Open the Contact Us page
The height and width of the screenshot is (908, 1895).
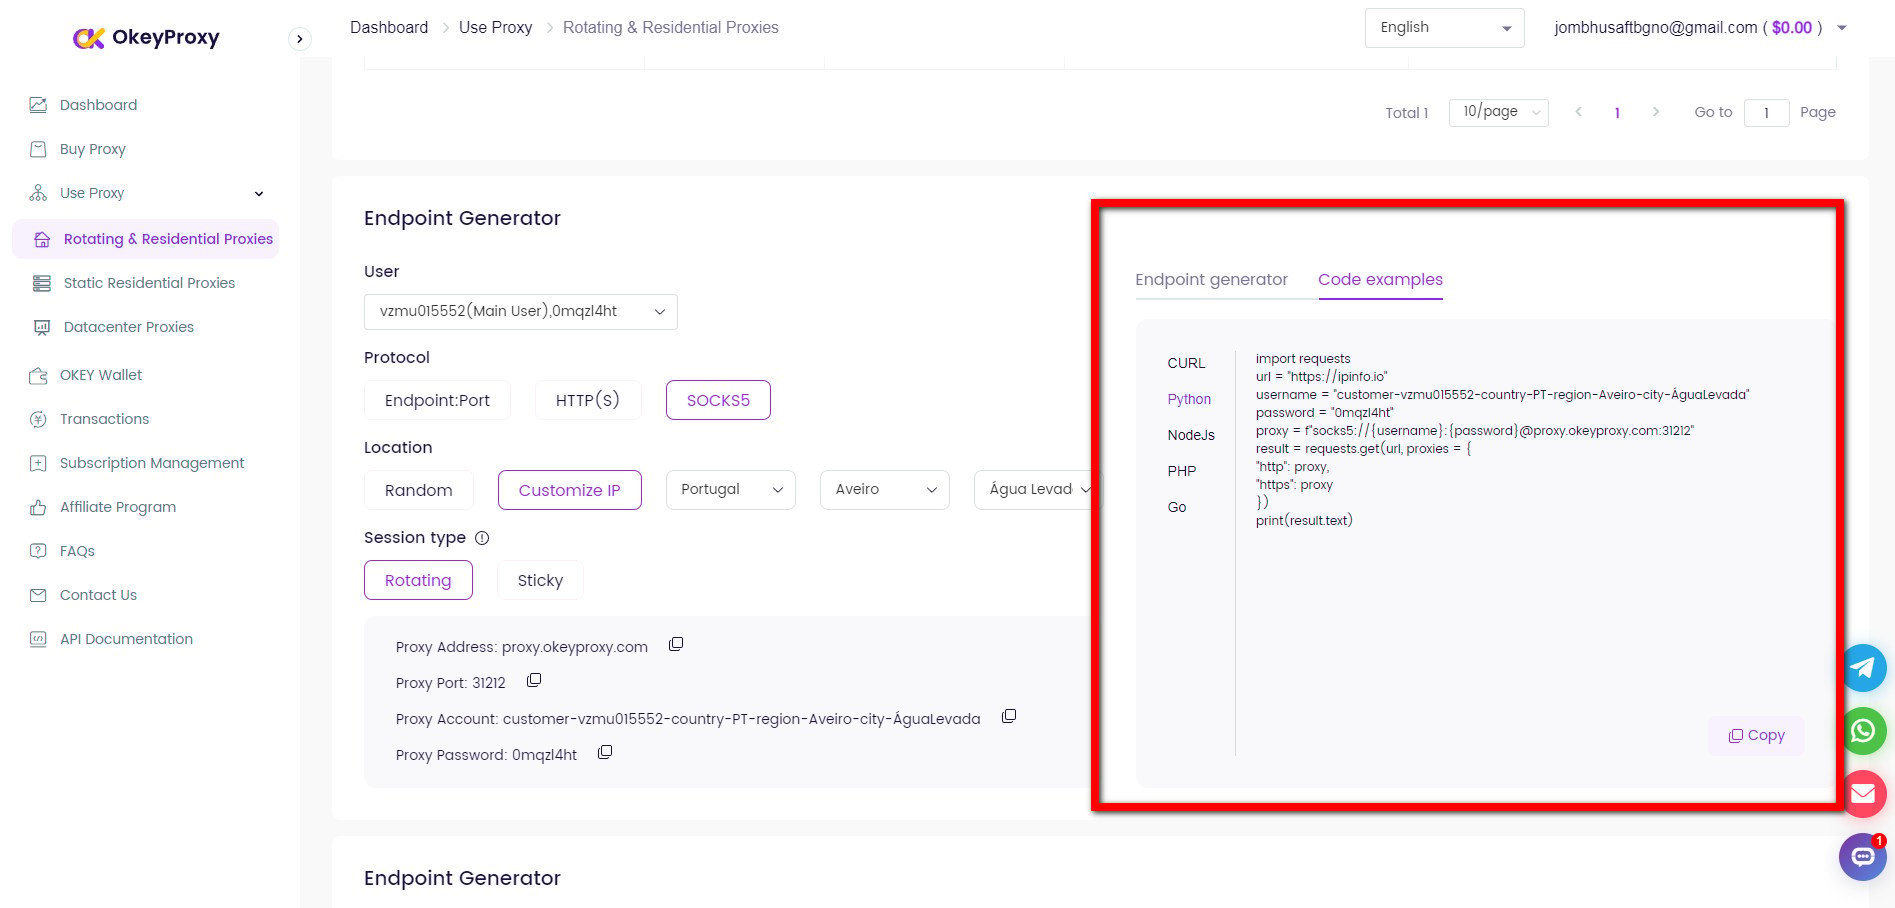(x=98, y=595)
